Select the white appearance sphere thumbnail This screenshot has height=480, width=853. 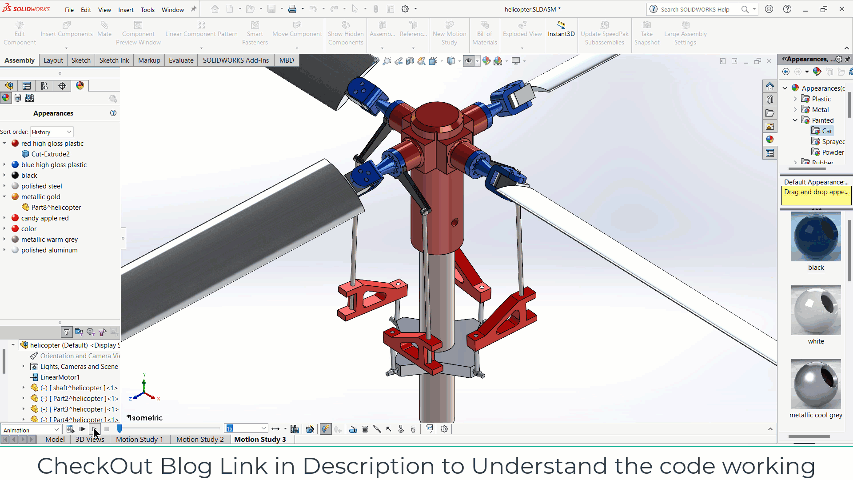click(x=815, y=311)
